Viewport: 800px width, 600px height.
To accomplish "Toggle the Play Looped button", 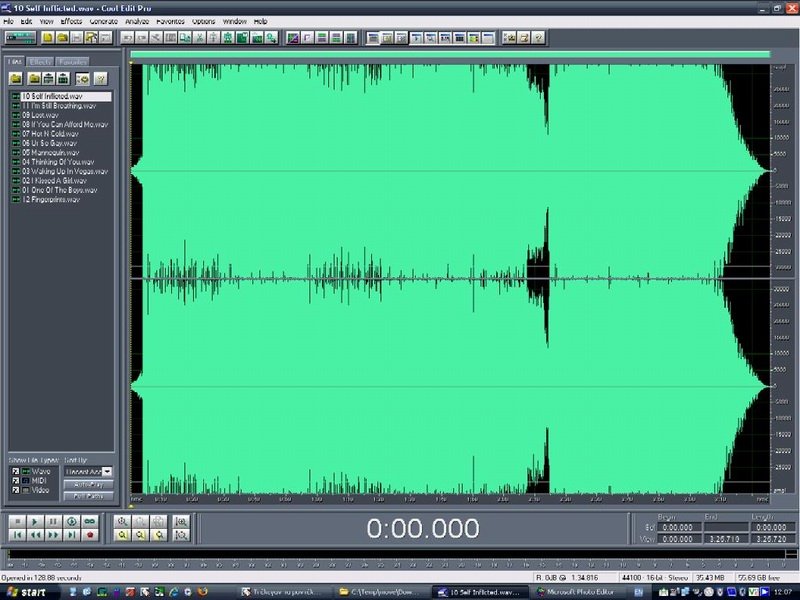I will (90, 522).
